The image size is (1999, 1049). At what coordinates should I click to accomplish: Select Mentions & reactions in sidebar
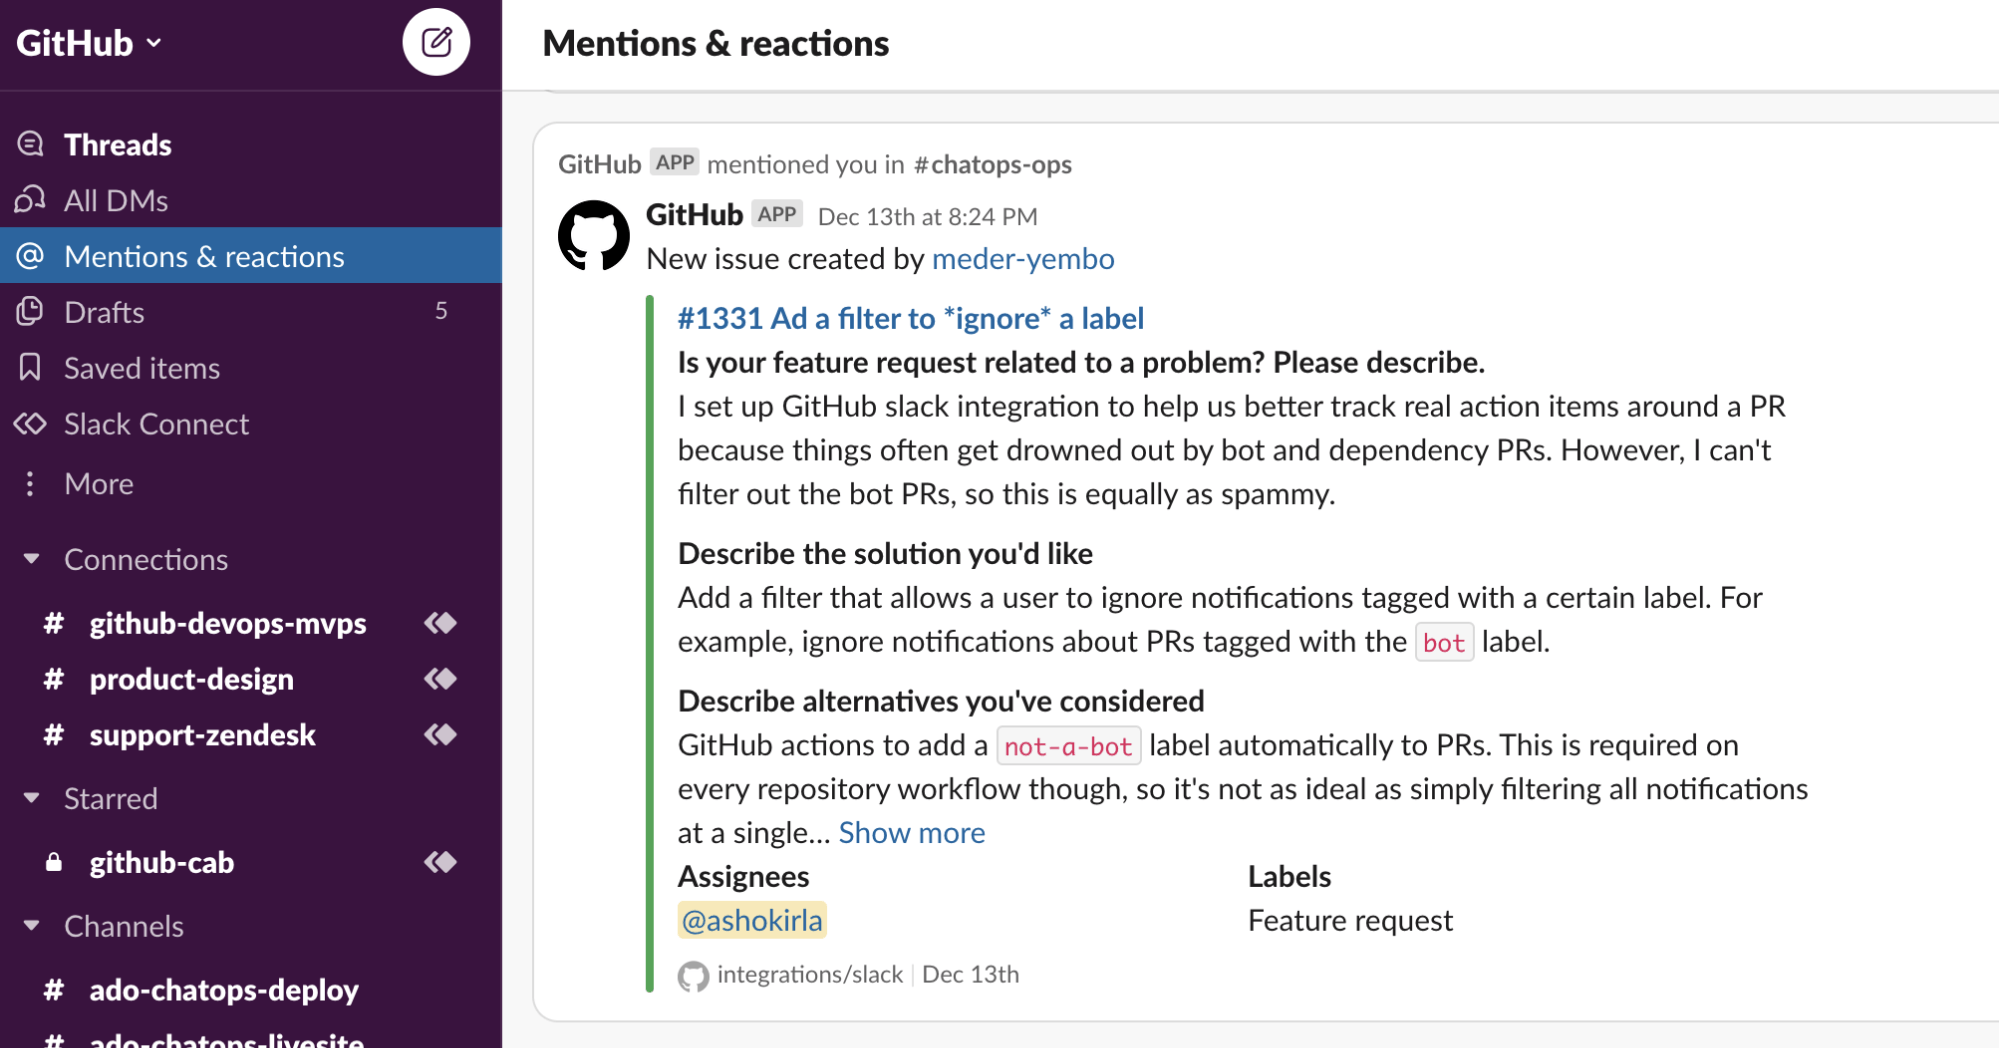coord(203,256)
